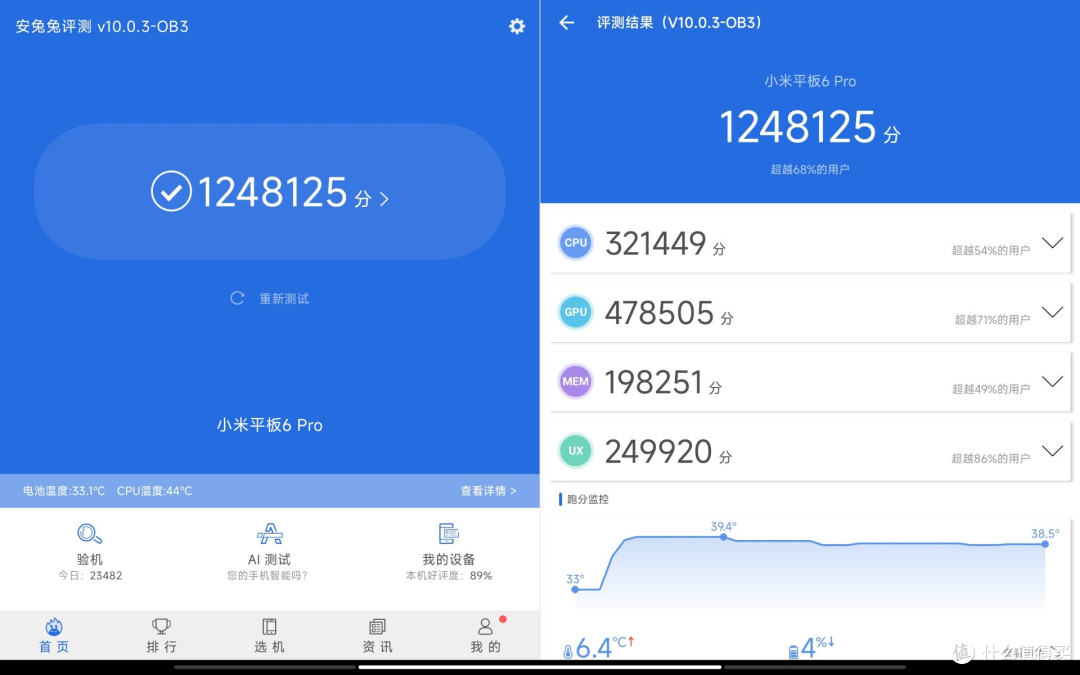Tap 超越49%的用户 text
Screen dimensions: 1080x675
990,388
